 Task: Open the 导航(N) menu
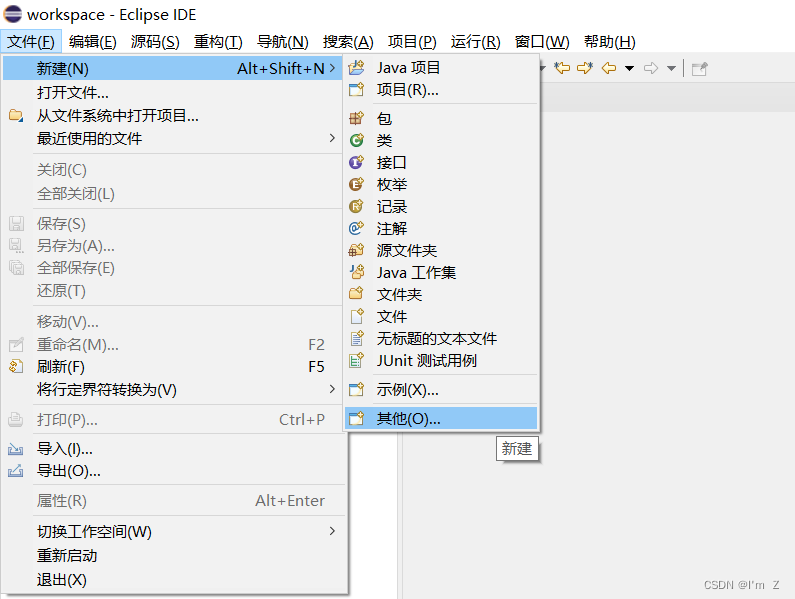coord(282,42)
